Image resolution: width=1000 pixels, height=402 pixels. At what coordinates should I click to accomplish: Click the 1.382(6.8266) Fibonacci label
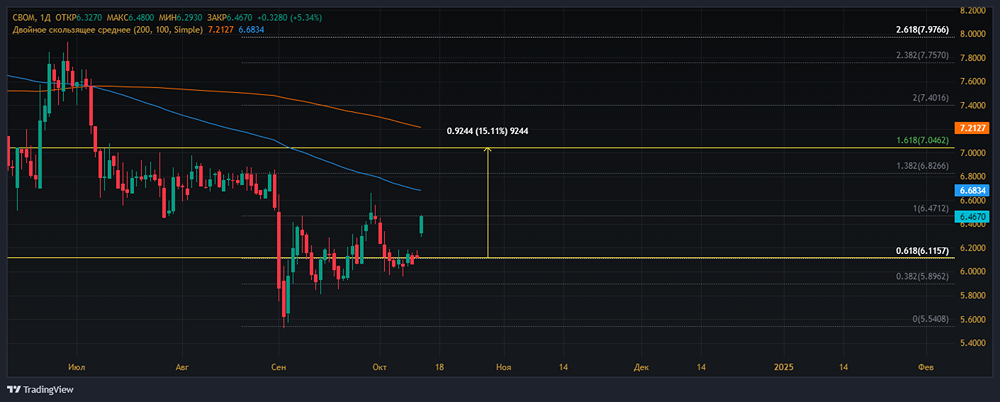click(x=922, y=166)
